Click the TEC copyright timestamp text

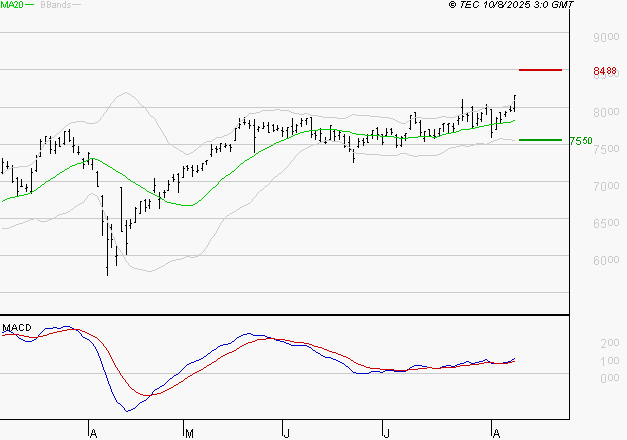click(511, 5)
